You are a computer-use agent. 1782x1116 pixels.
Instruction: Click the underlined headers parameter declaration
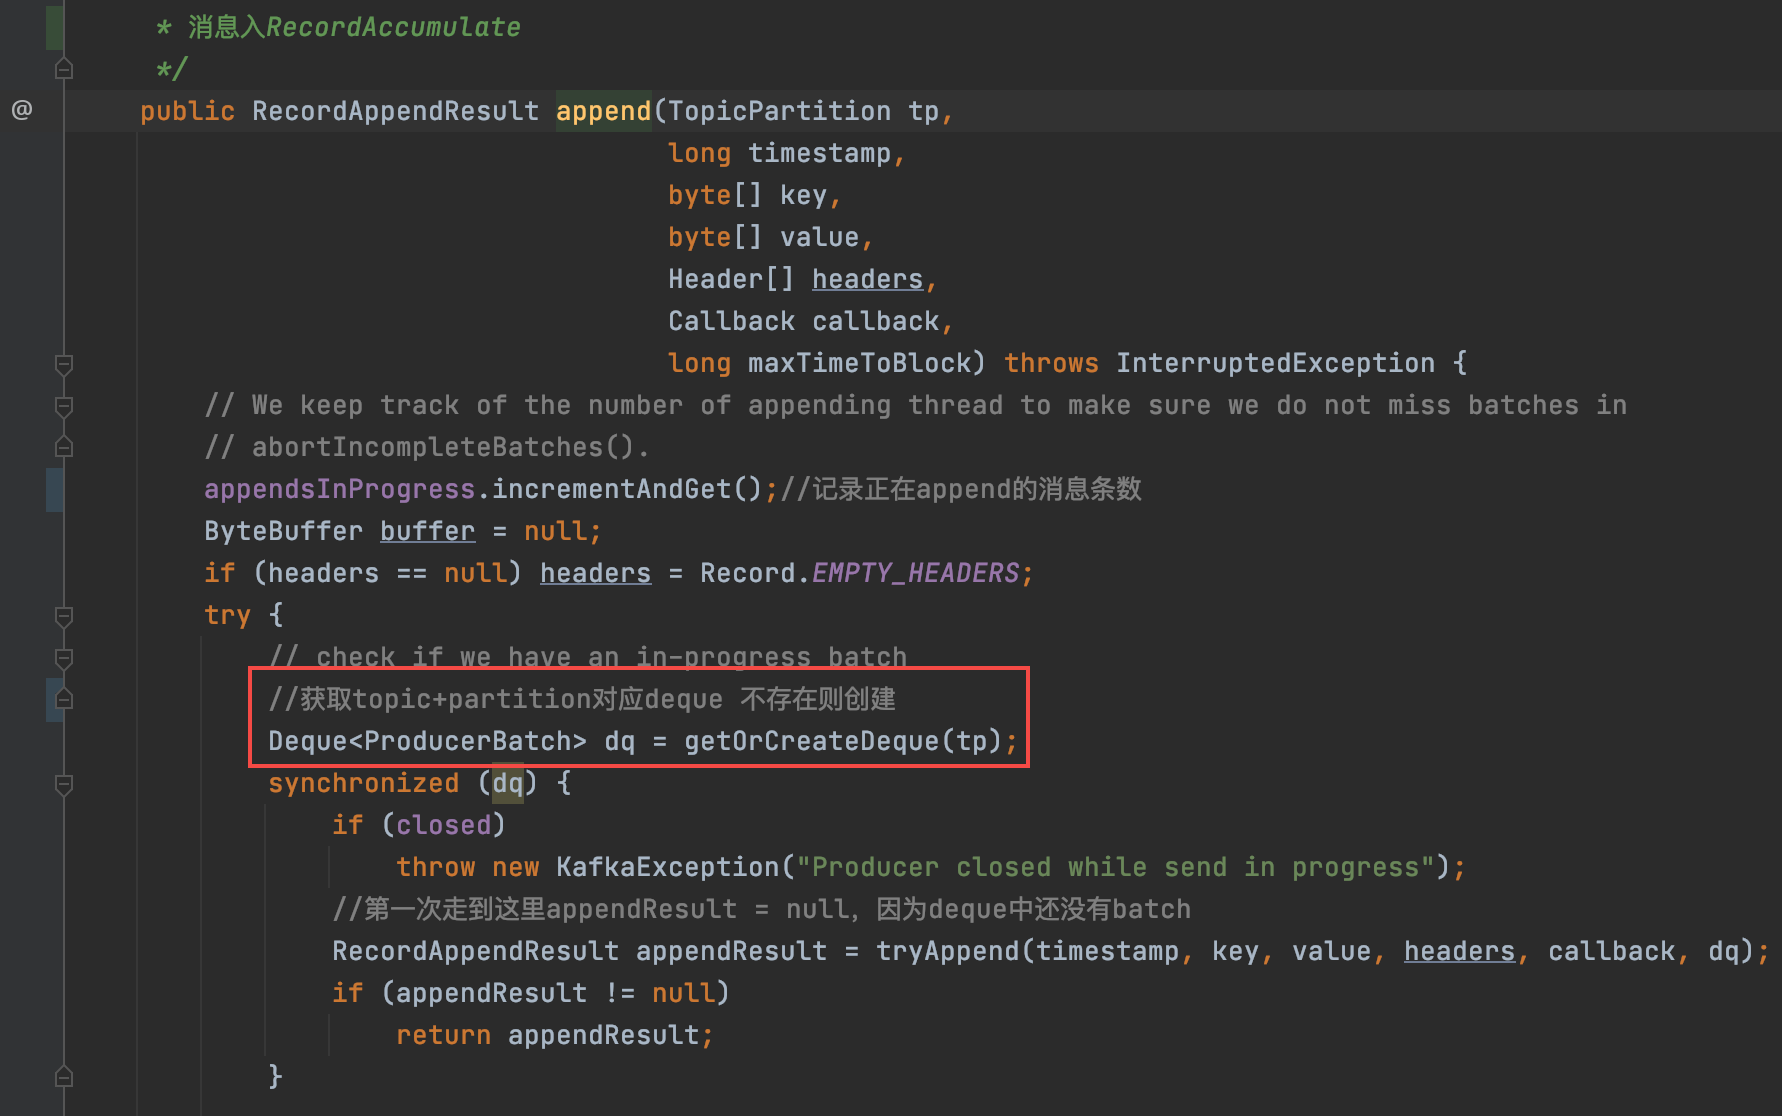[x=867, y=279]
